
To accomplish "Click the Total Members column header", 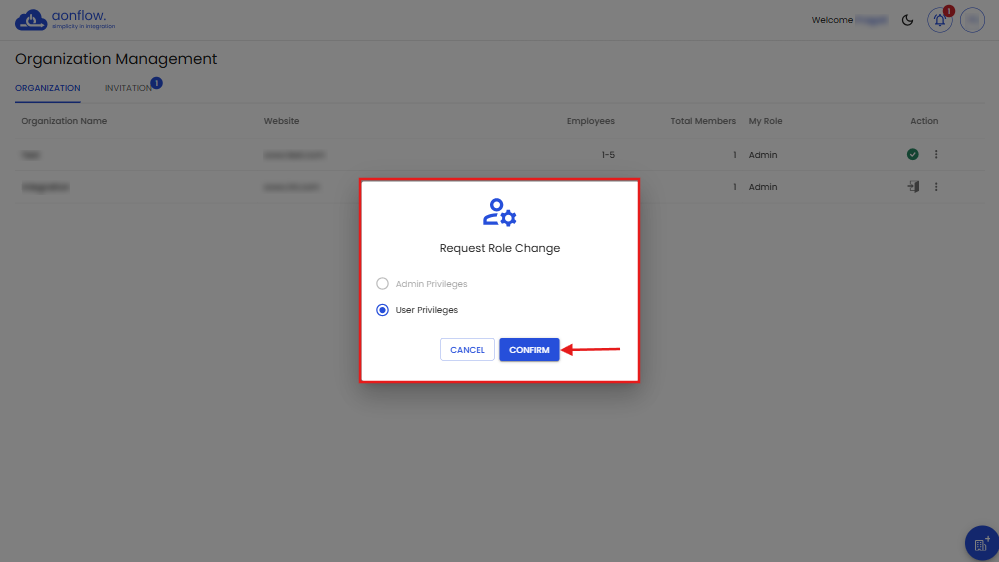I will click(702, 121).
